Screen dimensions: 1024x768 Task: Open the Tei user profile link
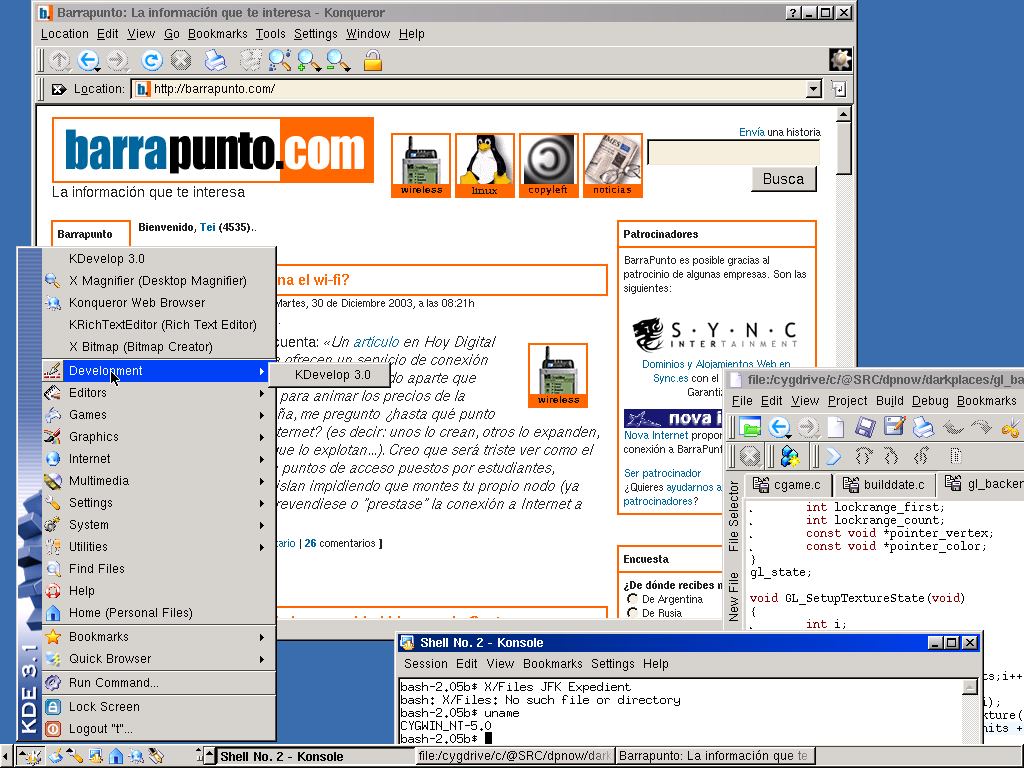pyautogui.click(x=208, y=227)
